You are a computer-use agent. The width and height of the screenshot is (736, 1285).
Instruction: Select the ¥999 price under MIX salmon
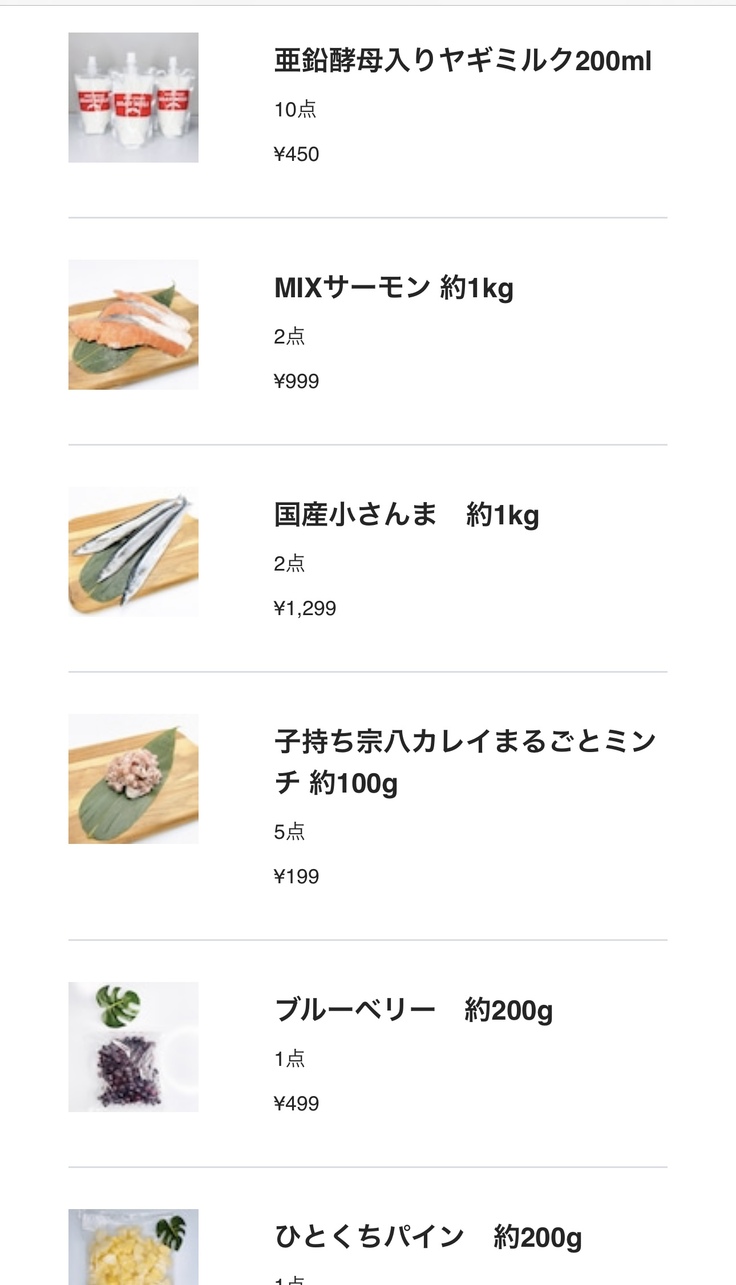click(x=297, y=381)
